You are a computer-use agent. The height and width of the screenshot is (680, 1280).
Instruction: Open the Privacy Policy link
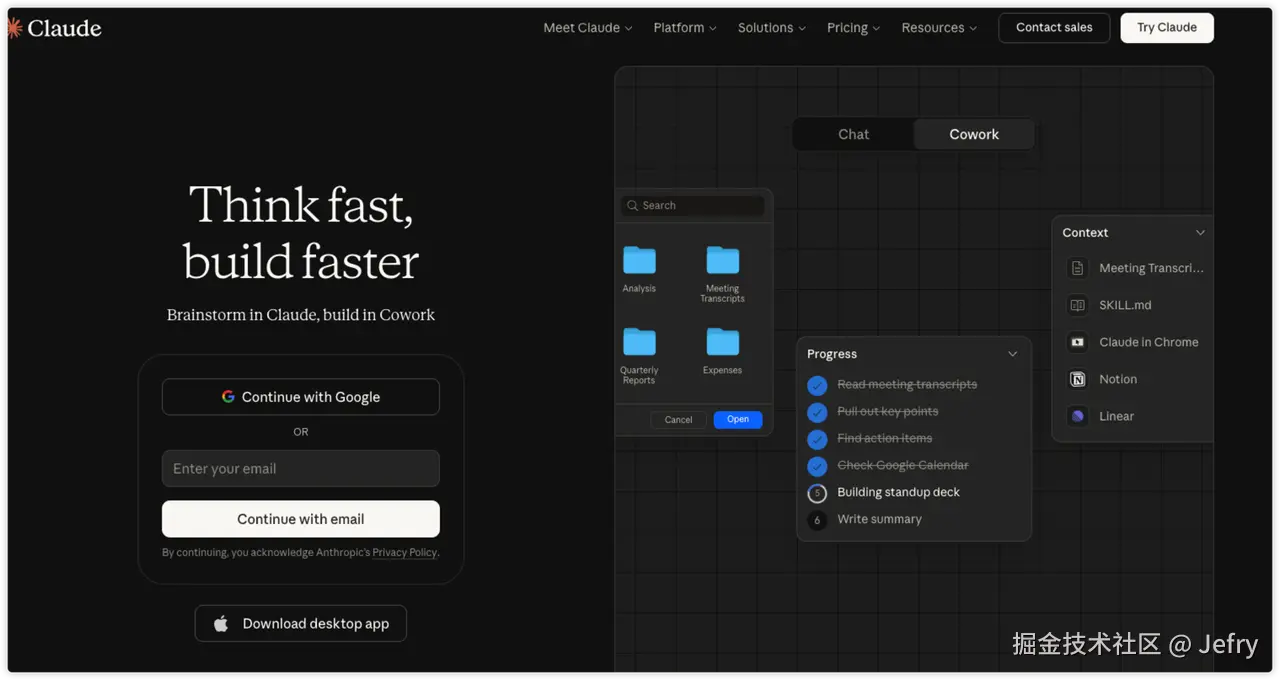(404, 552)
